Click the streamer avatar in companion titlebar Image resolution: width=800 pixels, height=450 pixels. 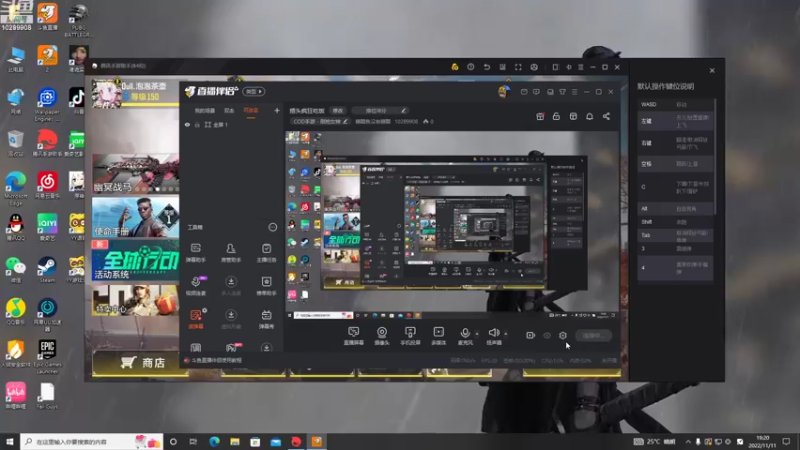(x=504, y=91)
